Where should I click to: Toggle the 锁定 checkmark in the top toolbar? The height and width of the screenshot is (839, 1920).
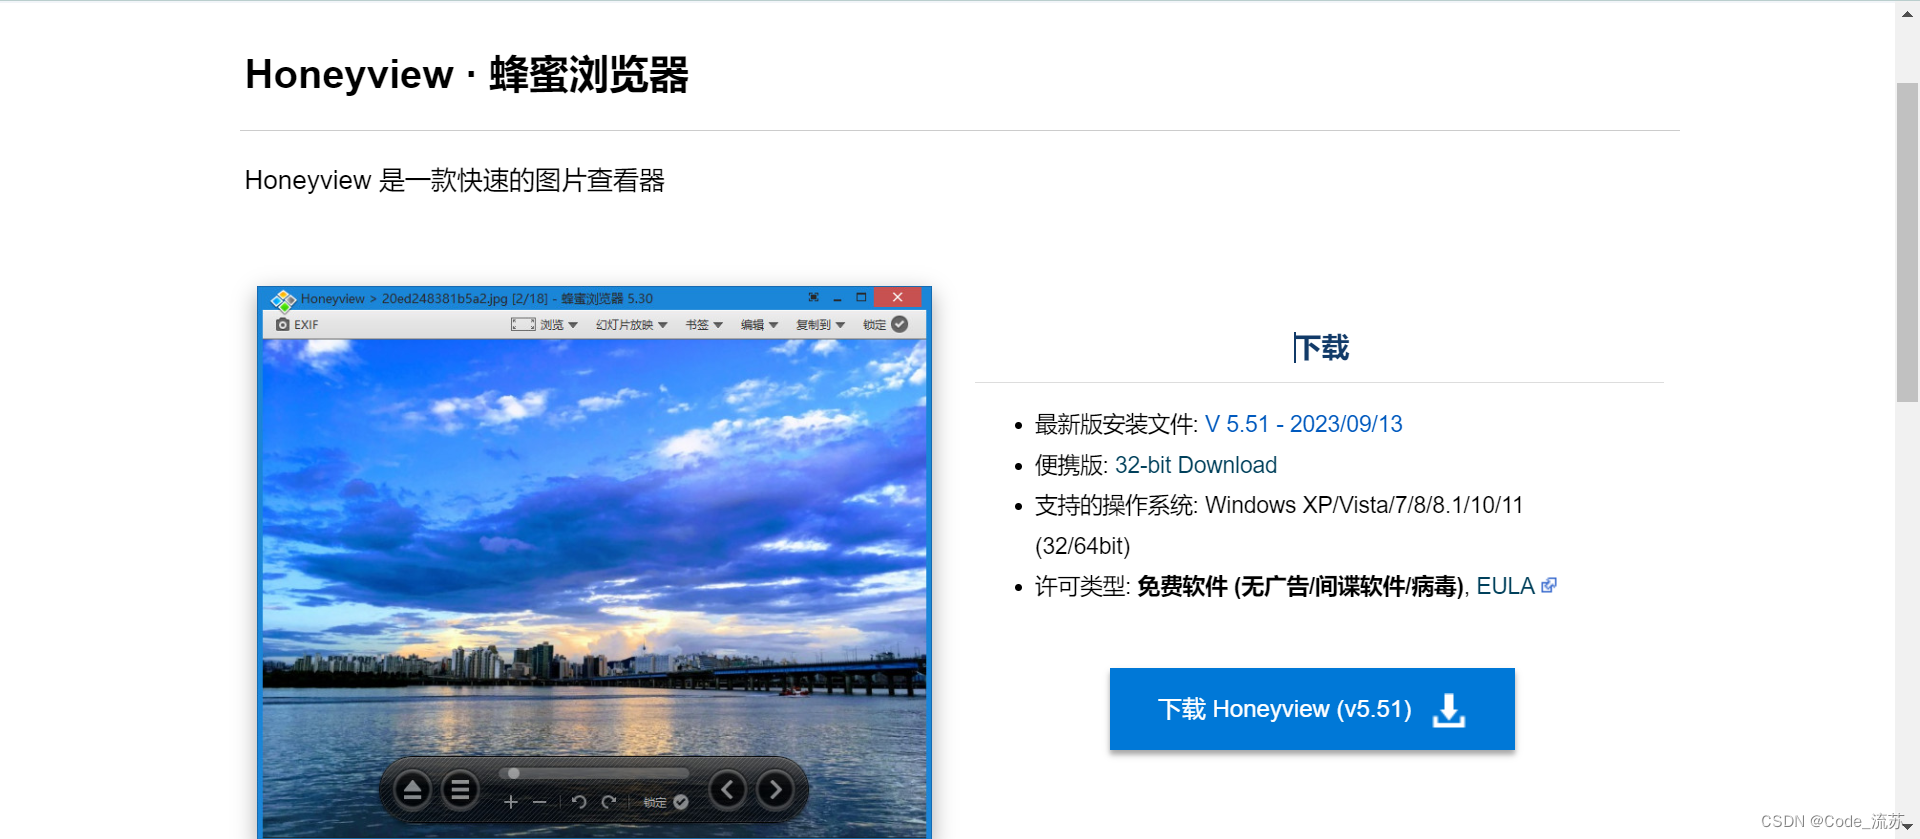(900, 324)
